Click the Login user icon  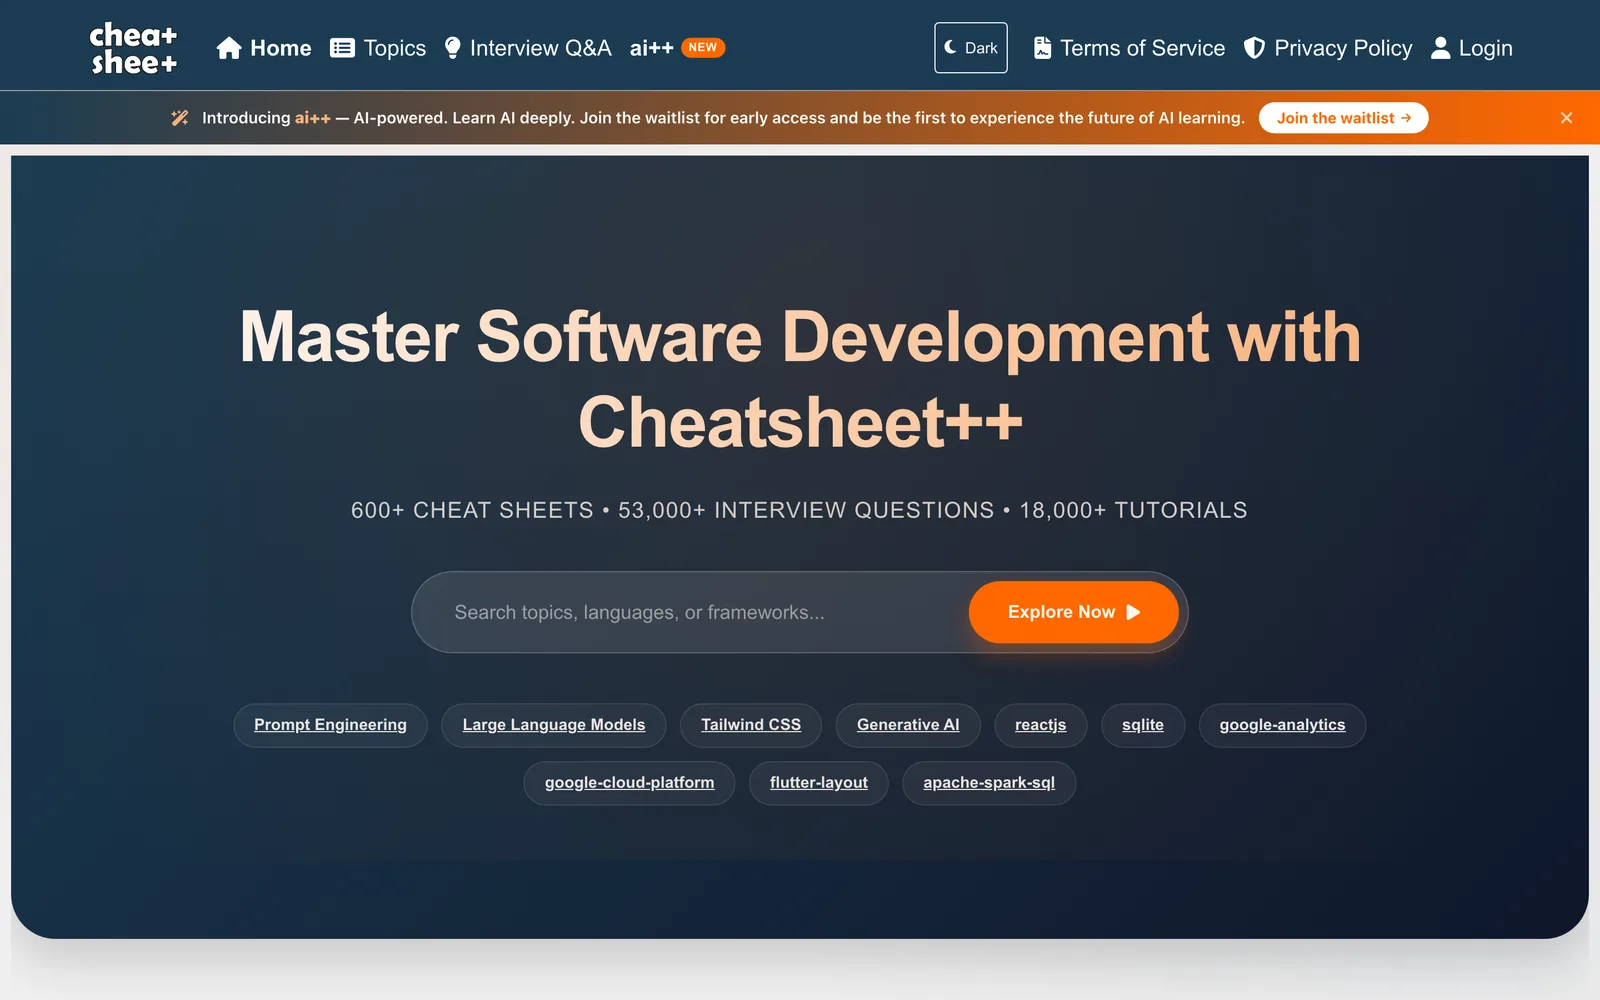[x=1440, y=48]
